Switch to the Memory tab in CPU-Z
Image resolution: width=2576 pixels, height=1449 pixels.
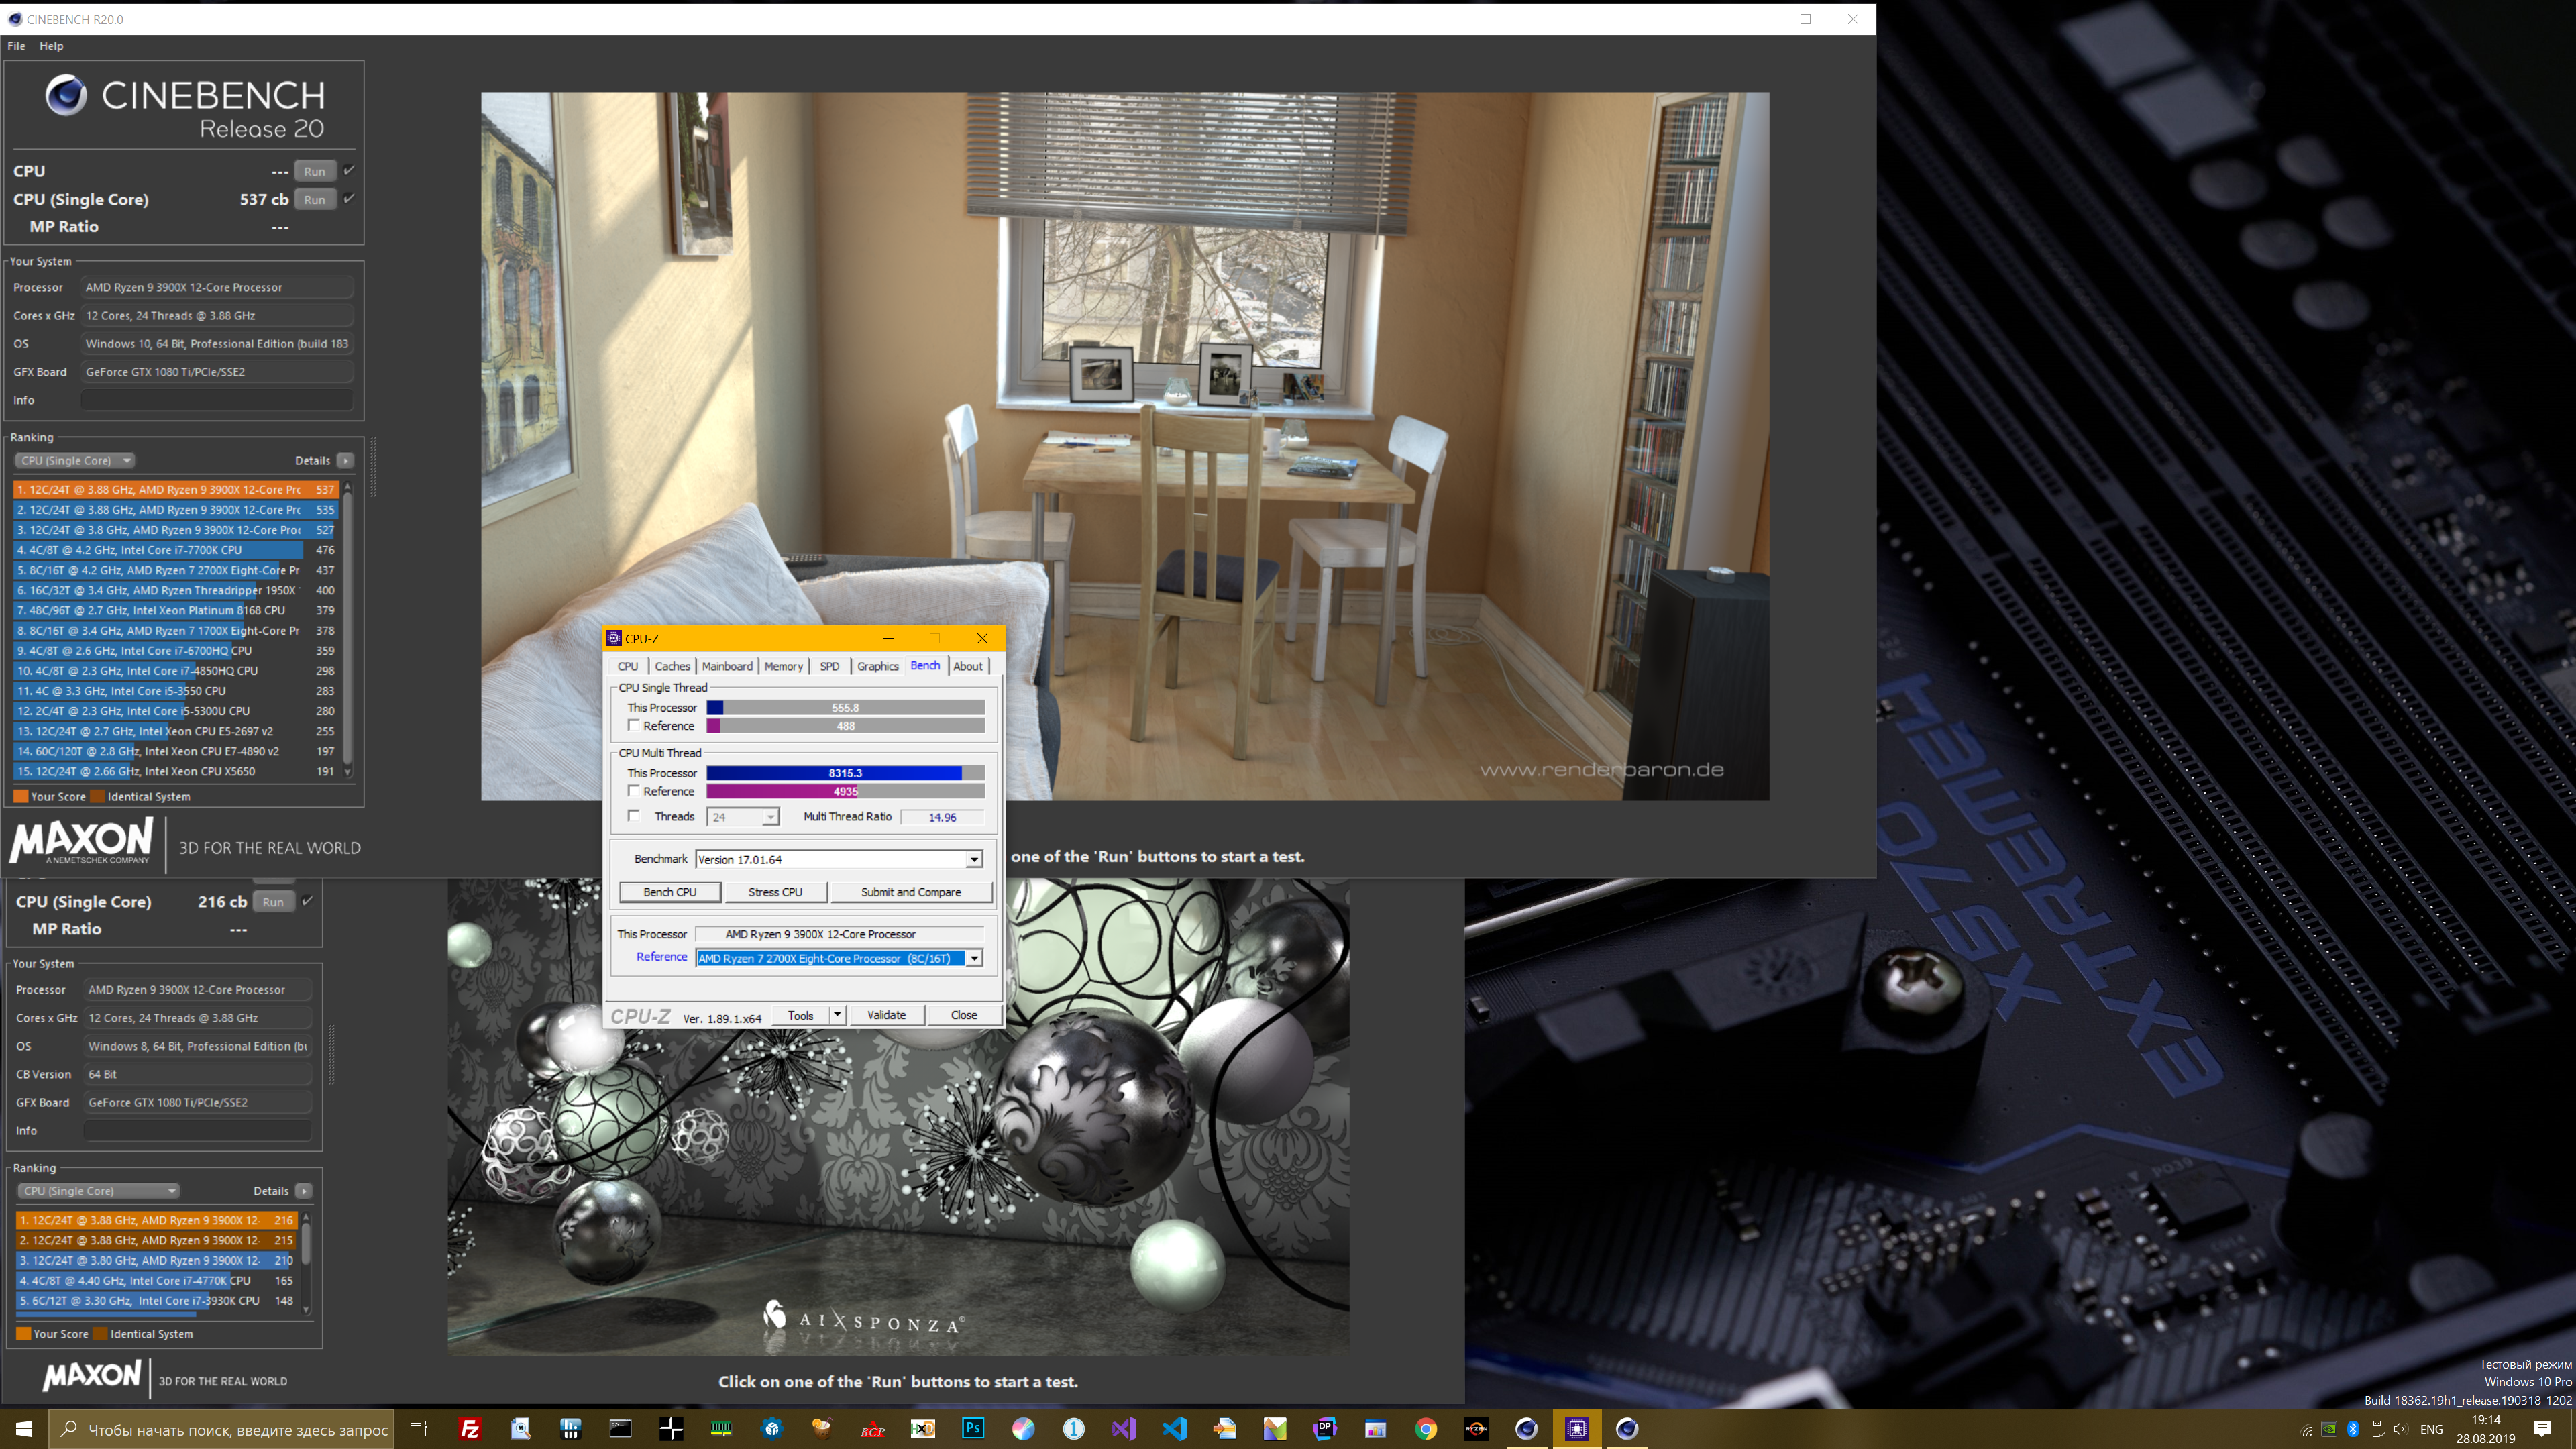(x=783, y=666)
